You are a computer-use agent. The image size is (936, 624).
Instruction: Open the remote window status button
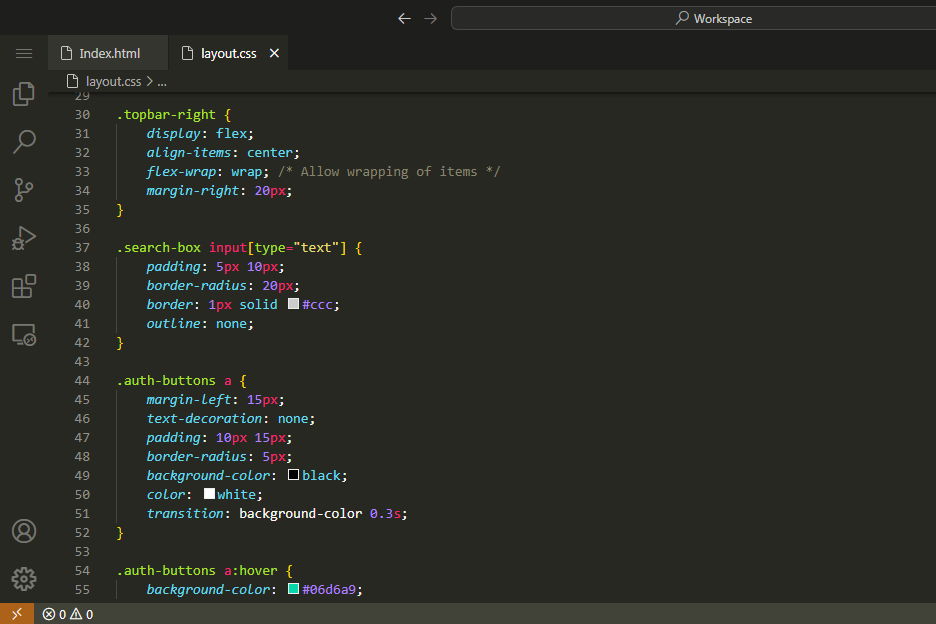(16, 614)
